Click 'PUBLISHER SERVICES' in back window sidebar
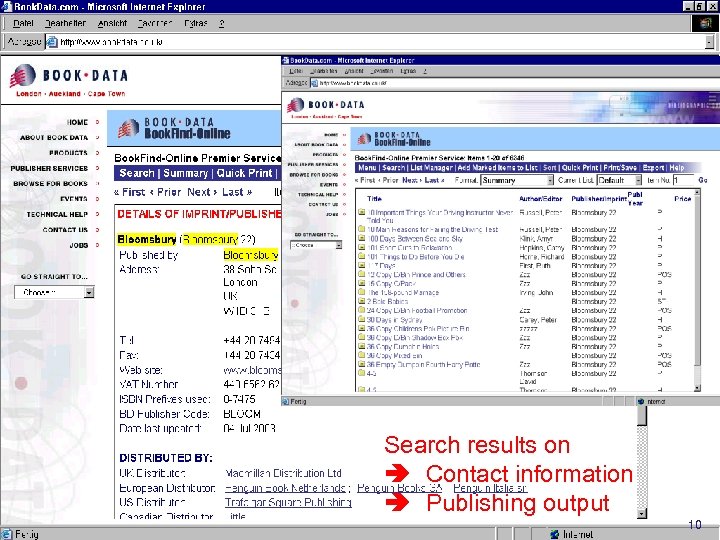The height and width of the screenshot is (540, 720). click(49, 168)
